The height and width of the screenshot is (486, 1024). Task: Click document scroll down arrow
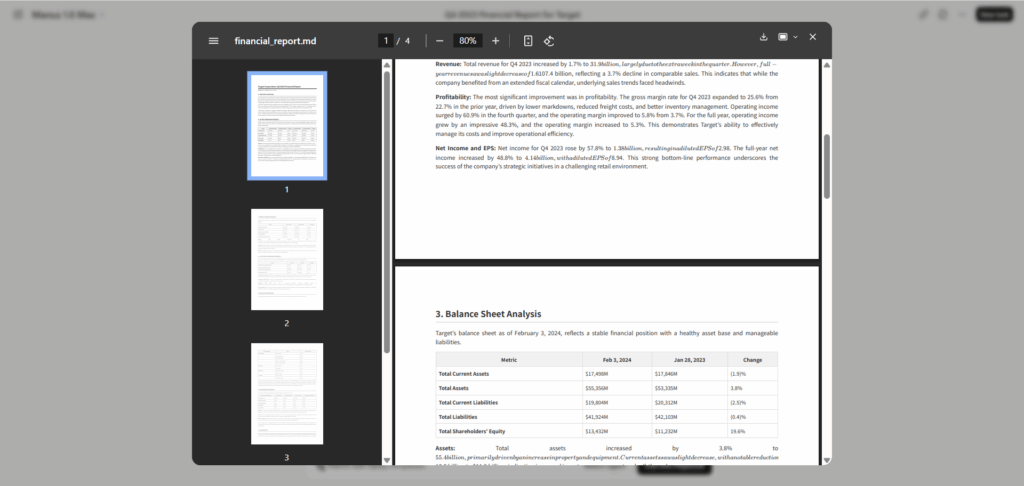tap(827, 461)
